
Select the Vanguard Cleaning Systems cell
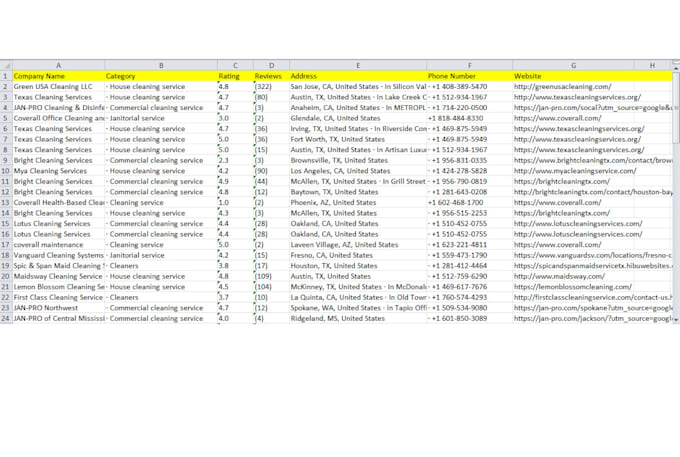coord(59,255)
